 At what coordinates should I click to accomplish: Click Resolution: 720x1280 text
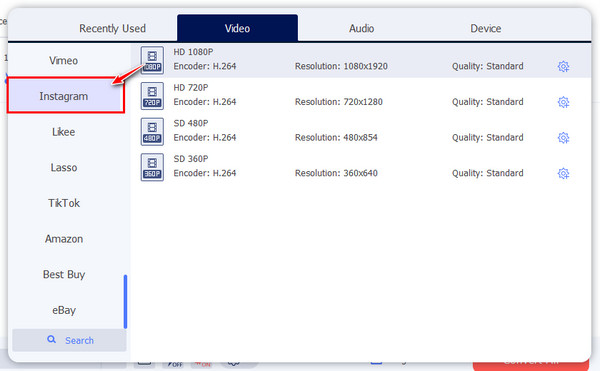pos(339,102)
